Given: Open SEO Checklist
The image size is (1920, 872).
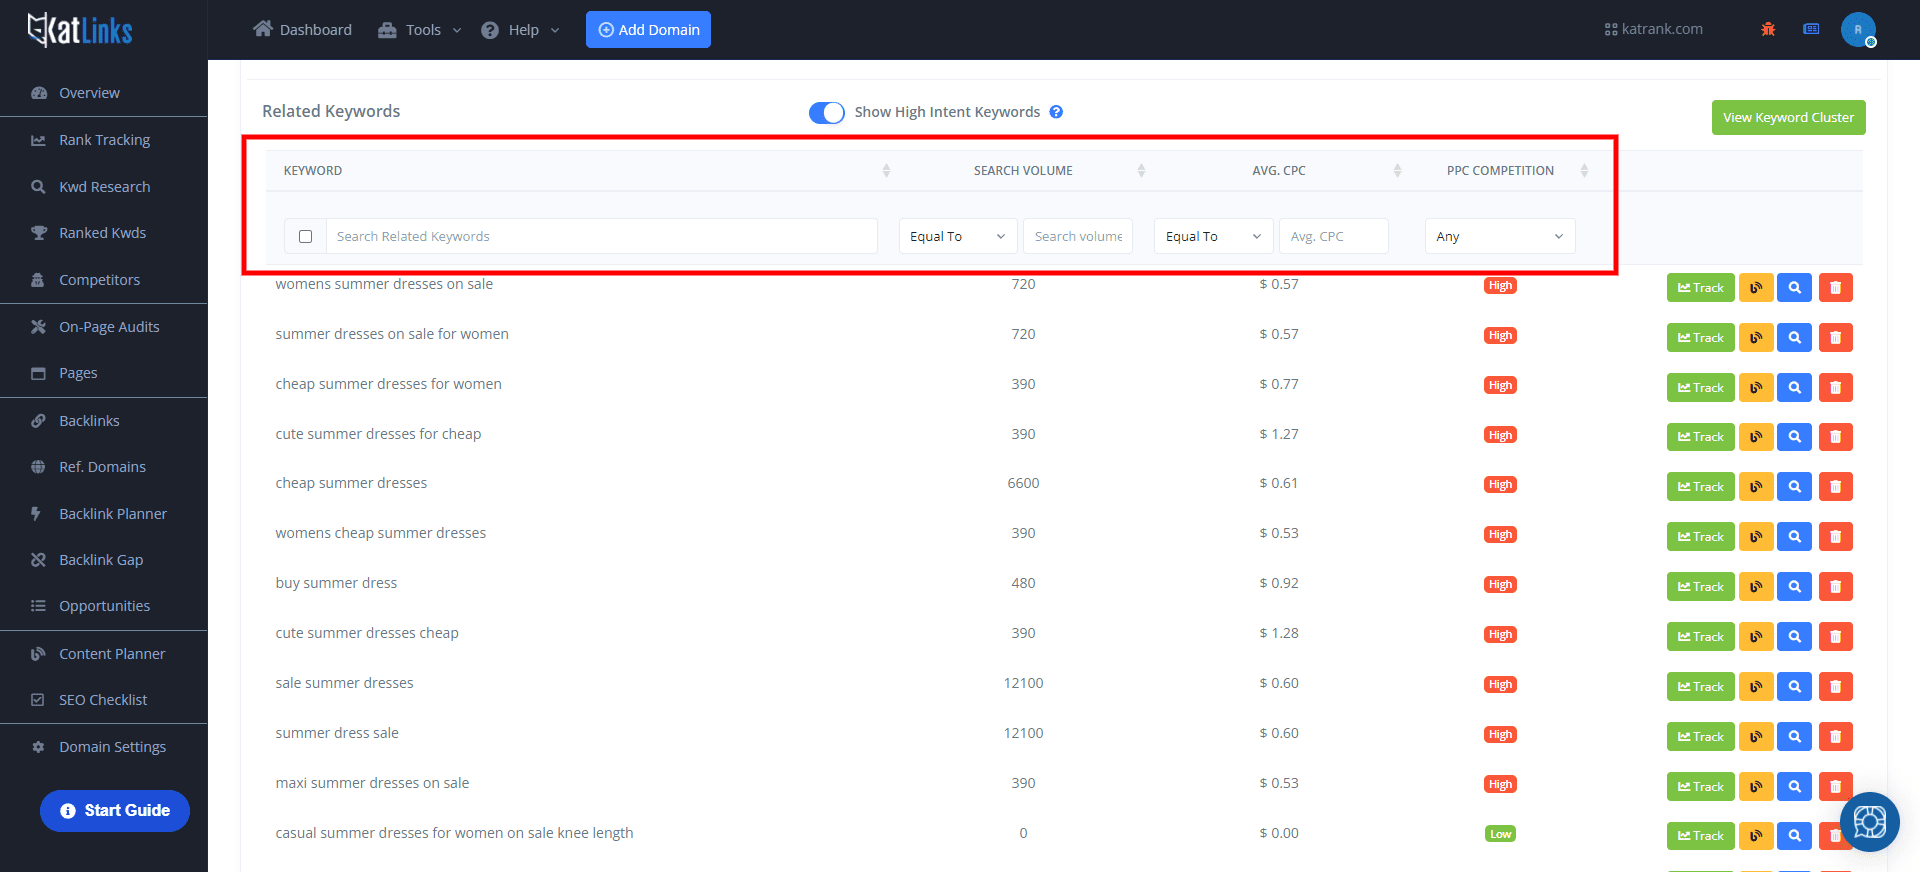Looking at the screenshot, I should click(x=104, y=700).
